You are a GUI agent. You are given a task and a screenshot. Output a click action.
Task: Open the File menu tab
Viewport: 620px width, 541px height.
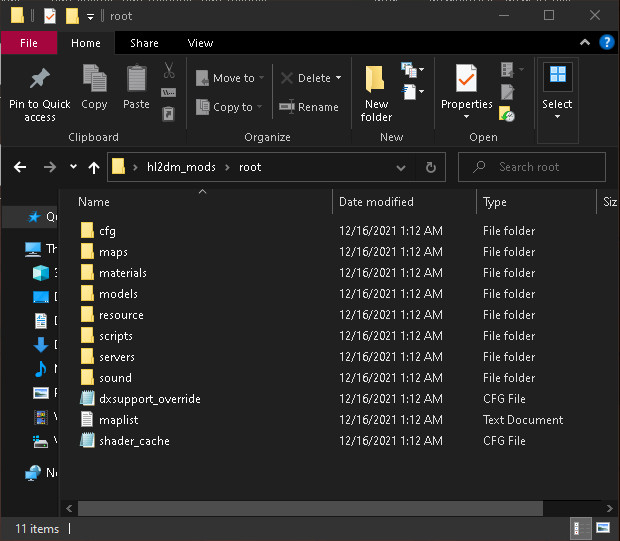(29, 43)
